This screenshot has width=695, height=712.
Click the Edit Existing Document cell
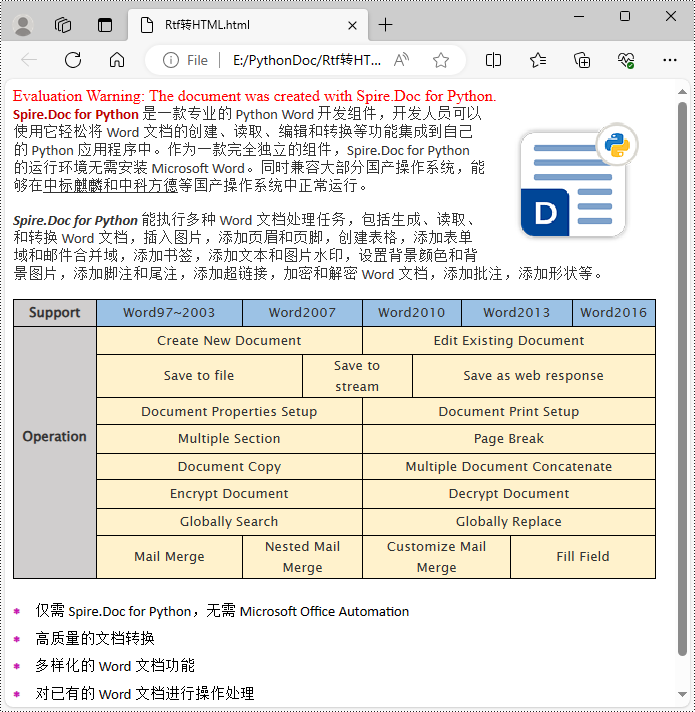point(509,341)
